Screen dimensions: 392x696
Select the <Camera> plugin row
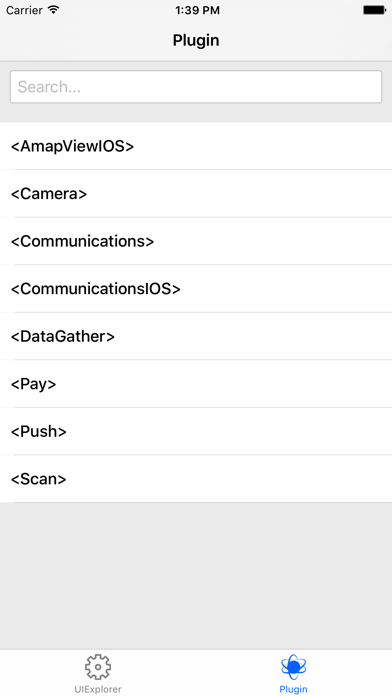(196, 194)
